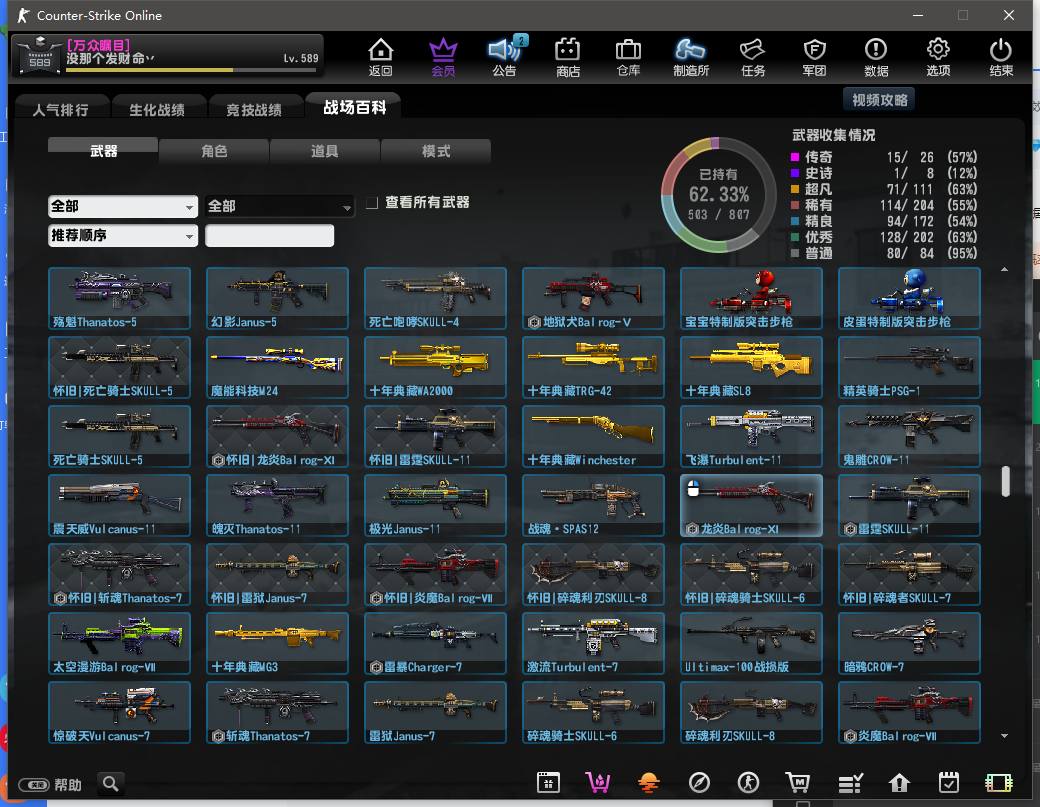This screenshot has width=1040, height=807.
Task: Select the 死亡咆哮SKULL-4 weapon card
Action: [x=435, y=298]
